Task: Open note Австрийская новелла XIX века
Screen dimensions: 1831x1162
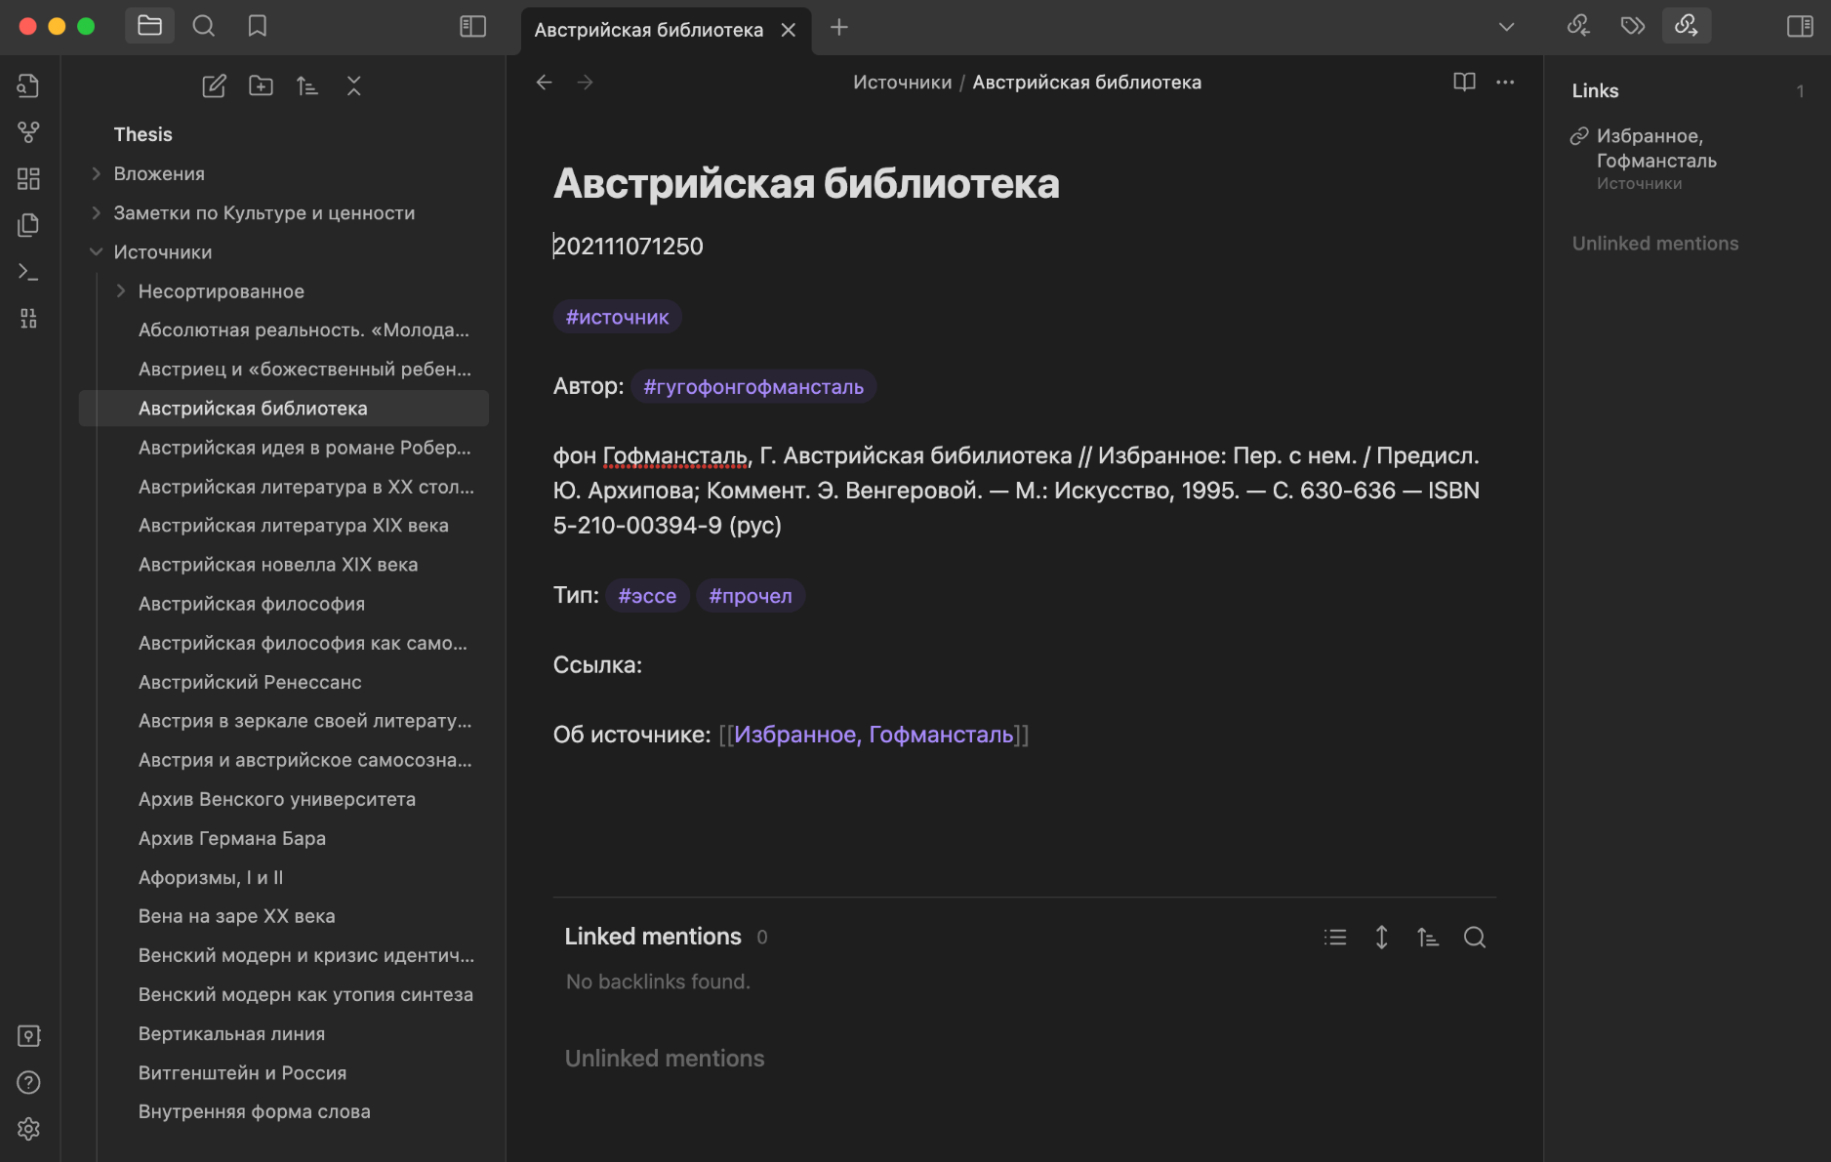Action: [x=278, y=565]
